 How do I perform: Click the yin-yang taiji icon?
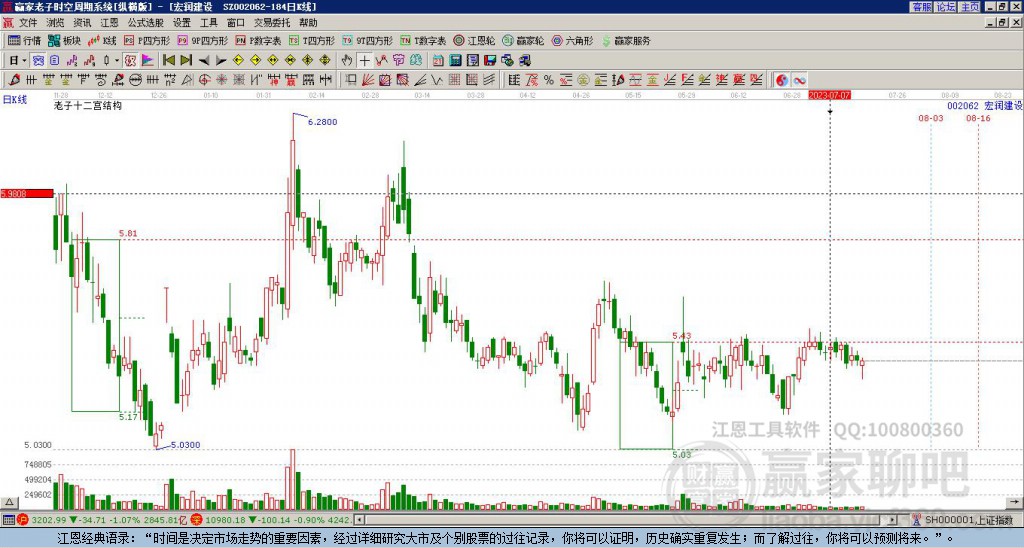click(782, 79)
